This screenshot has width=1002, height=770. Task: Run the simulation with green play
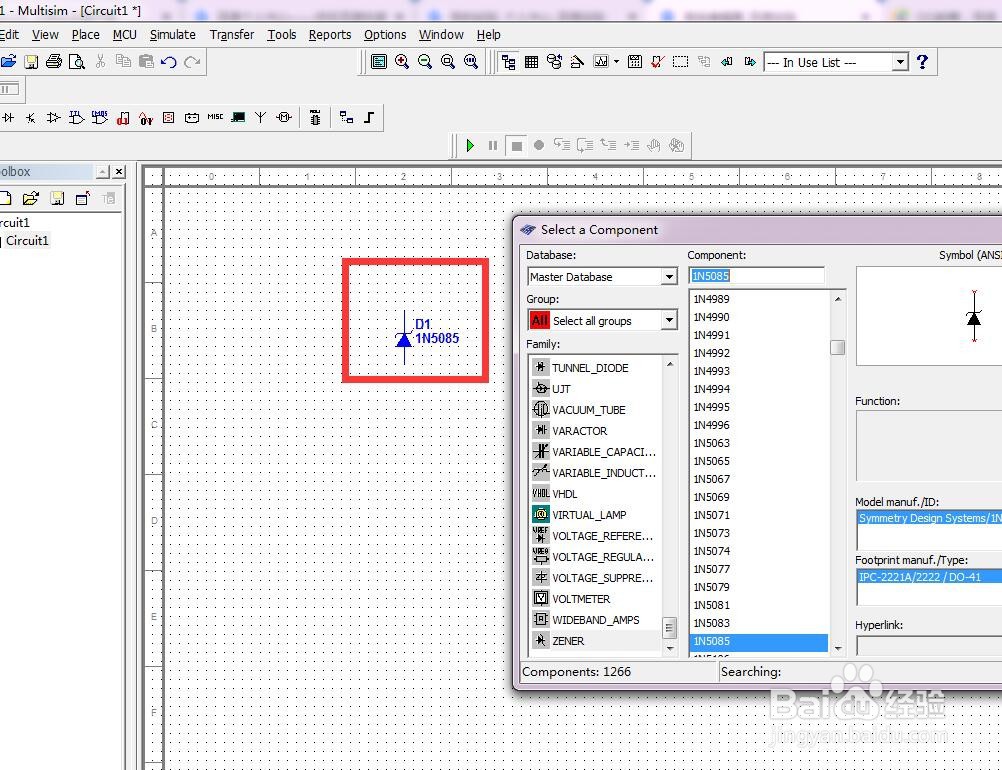pyautogui.click(x=470, y=146)
